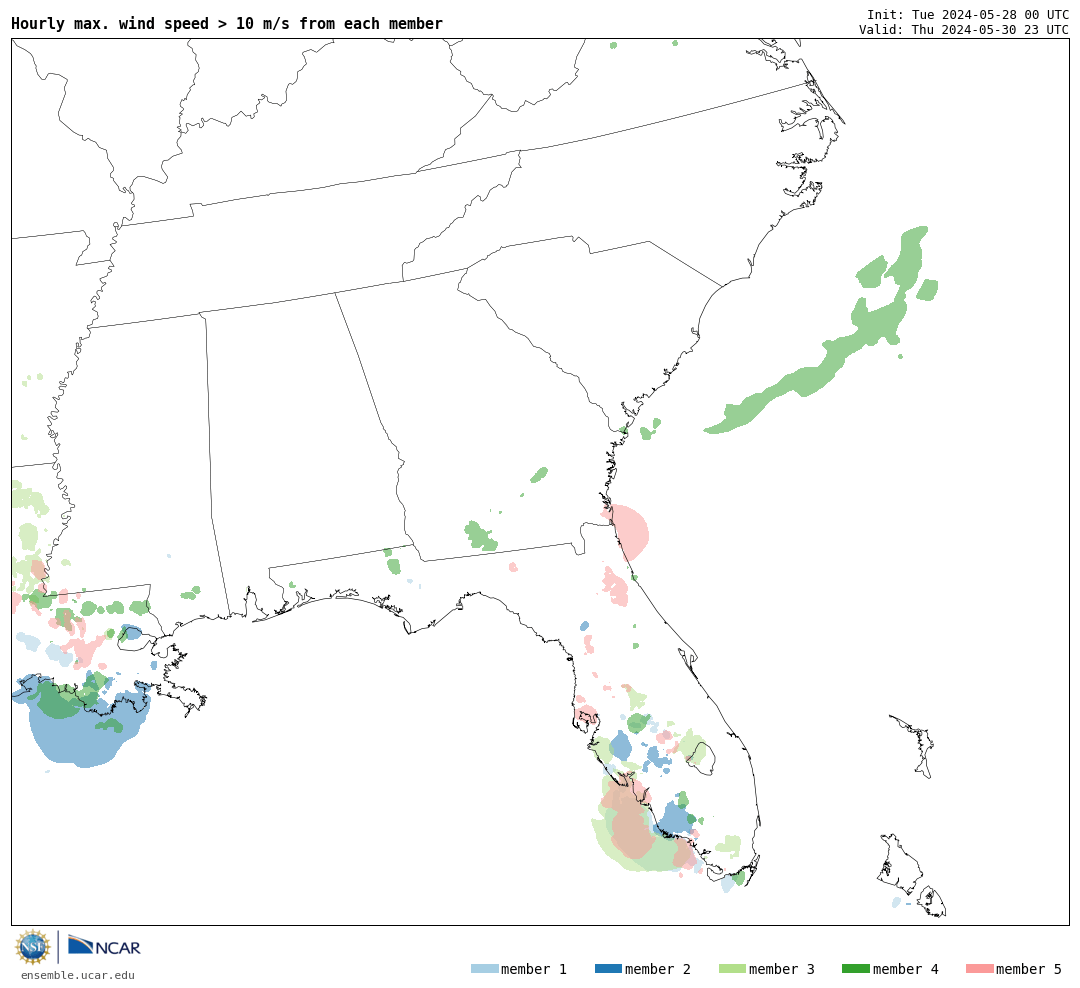Viewport: 1080px width, 988px height.
Task: Click the member 1 legend color swatch
Action: click(484, 969)
